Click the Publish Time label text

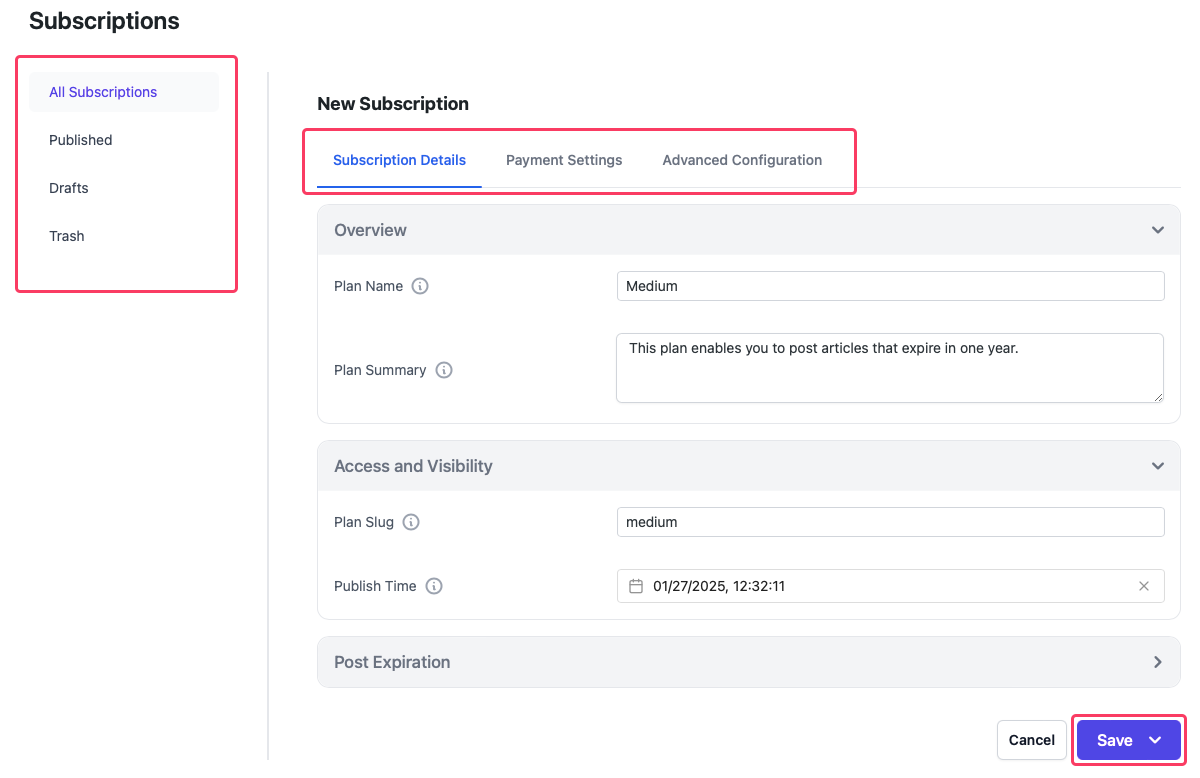(x=375, y=586)
